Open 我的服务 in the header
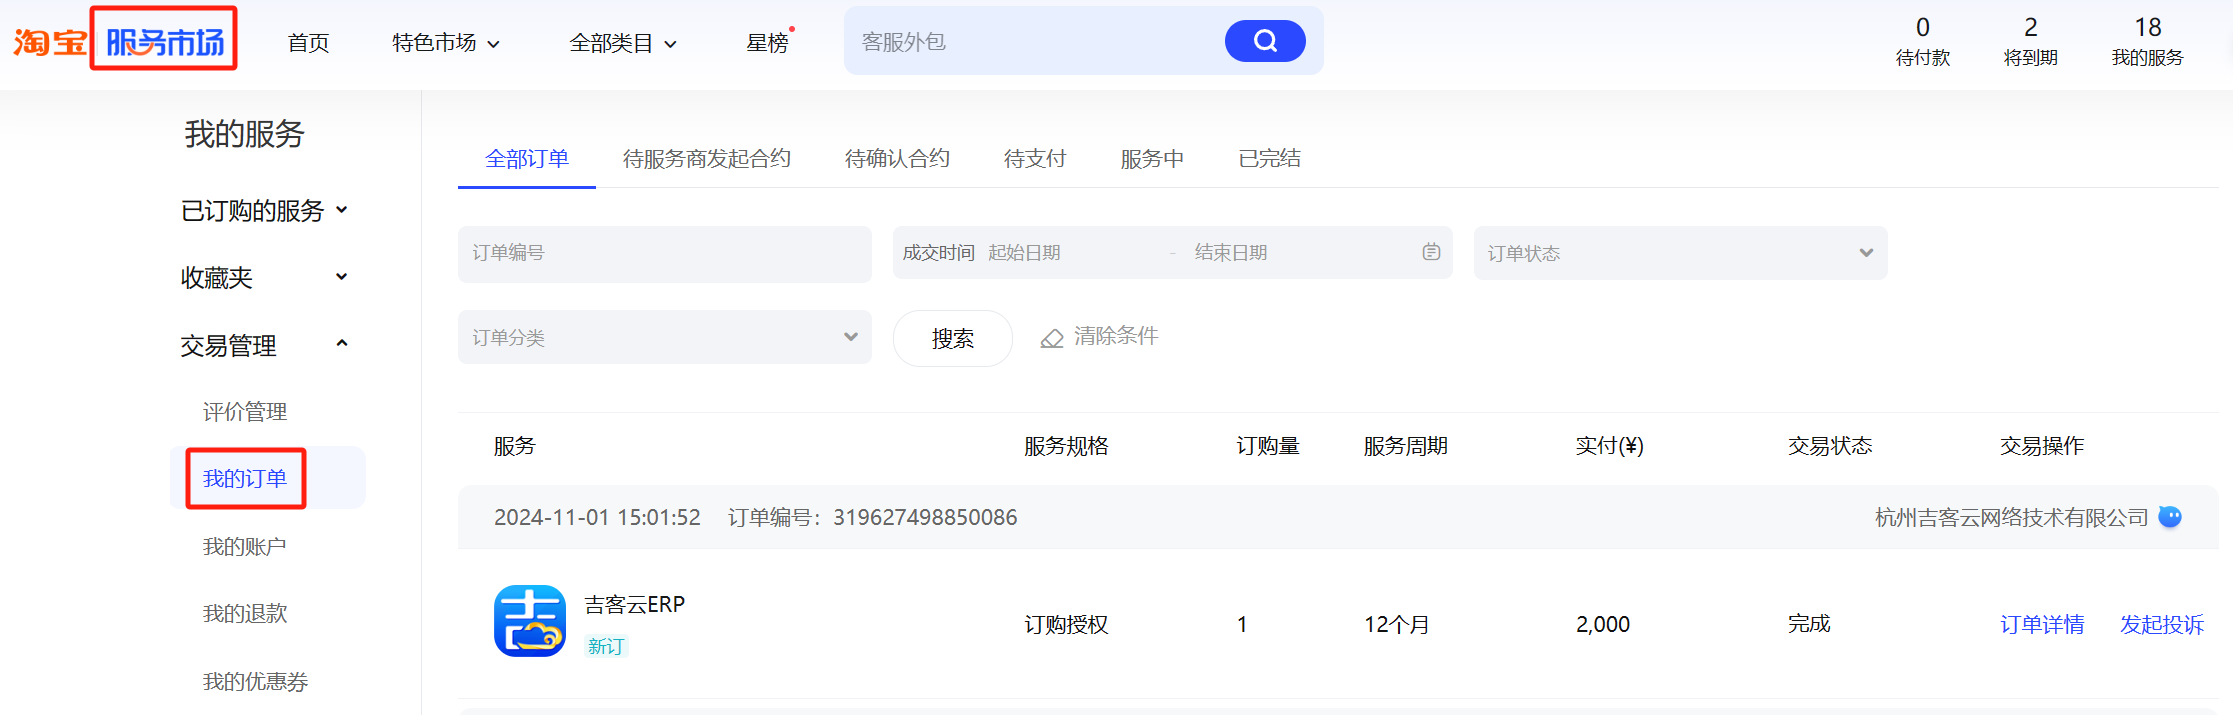 tap(2148, 42)
